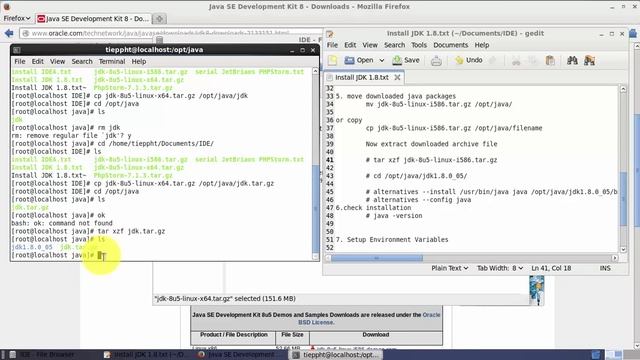Click the terminal scrollbar up arrow
This screenshot has width=640, height=360.
pyautogui.click(x=315, y=71)
